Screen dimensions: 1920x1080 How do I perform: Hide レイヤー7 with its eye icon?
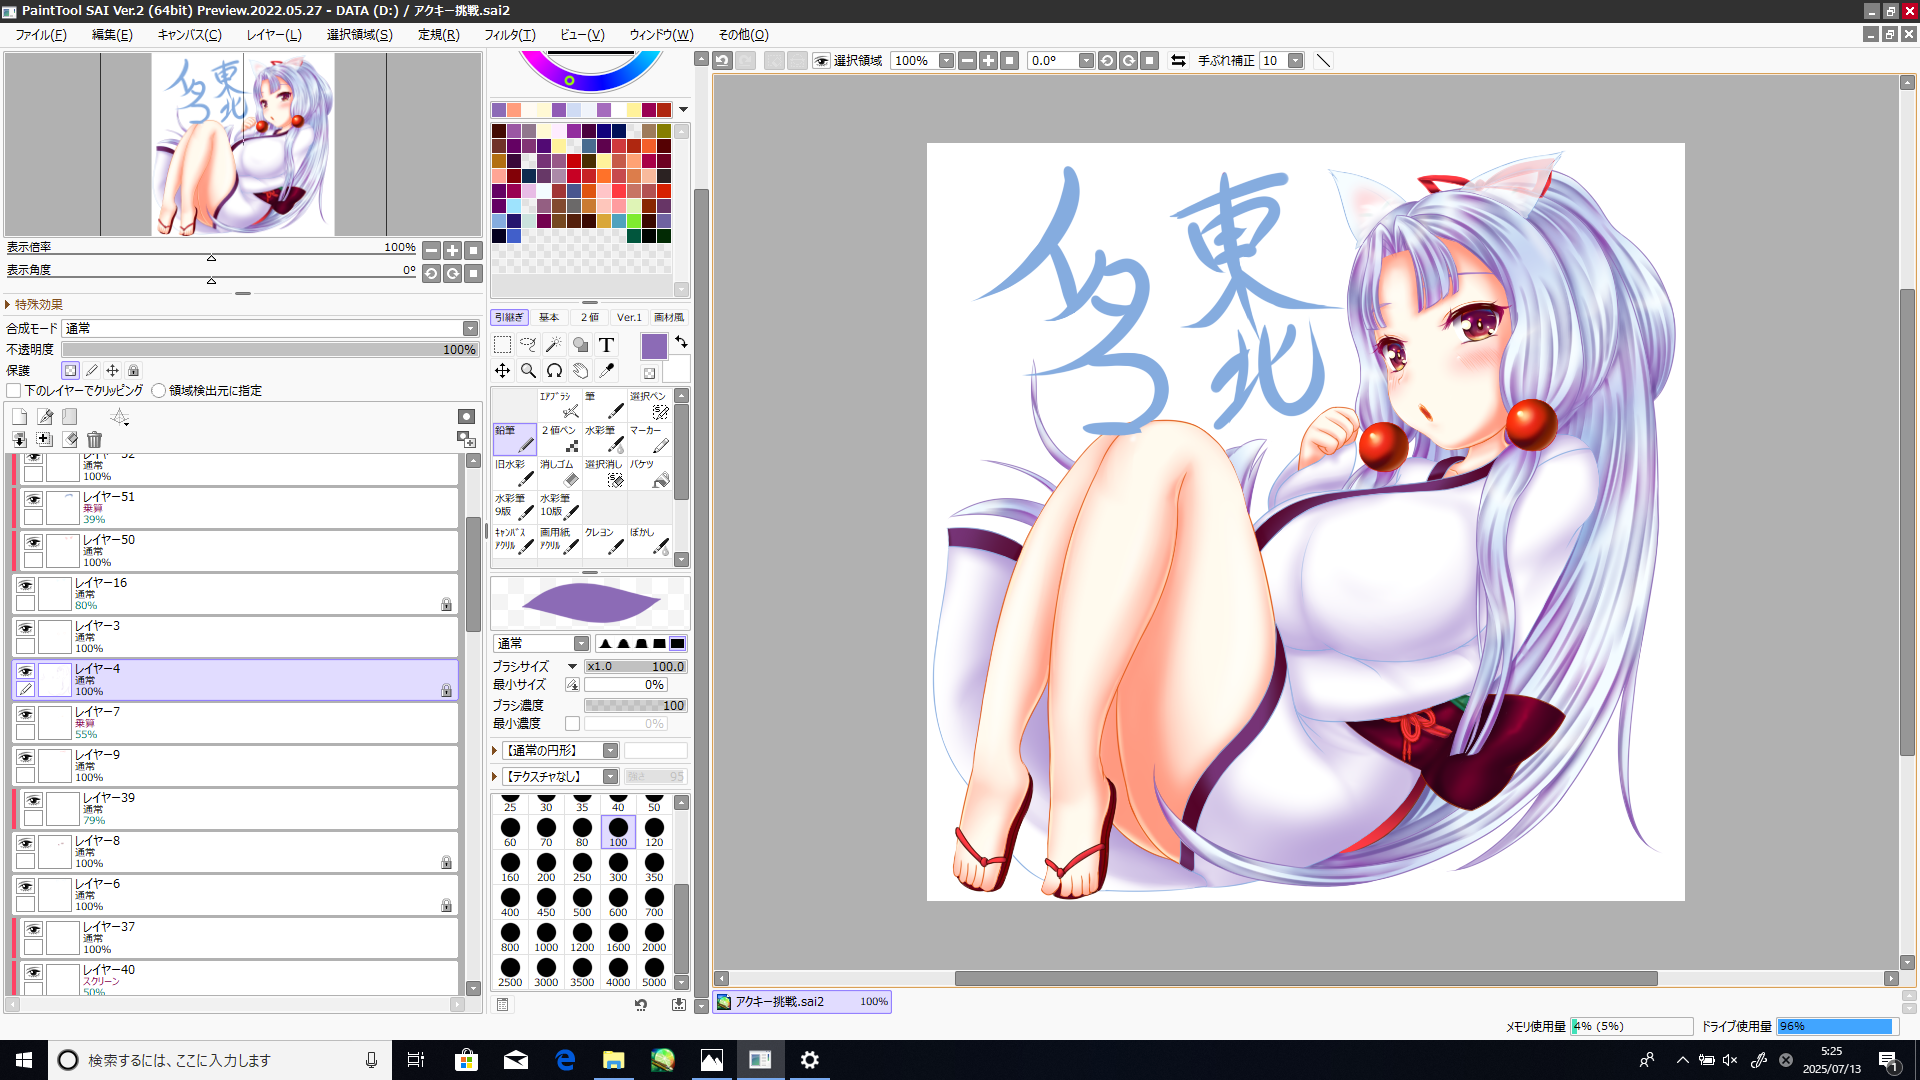coord(26,715)
